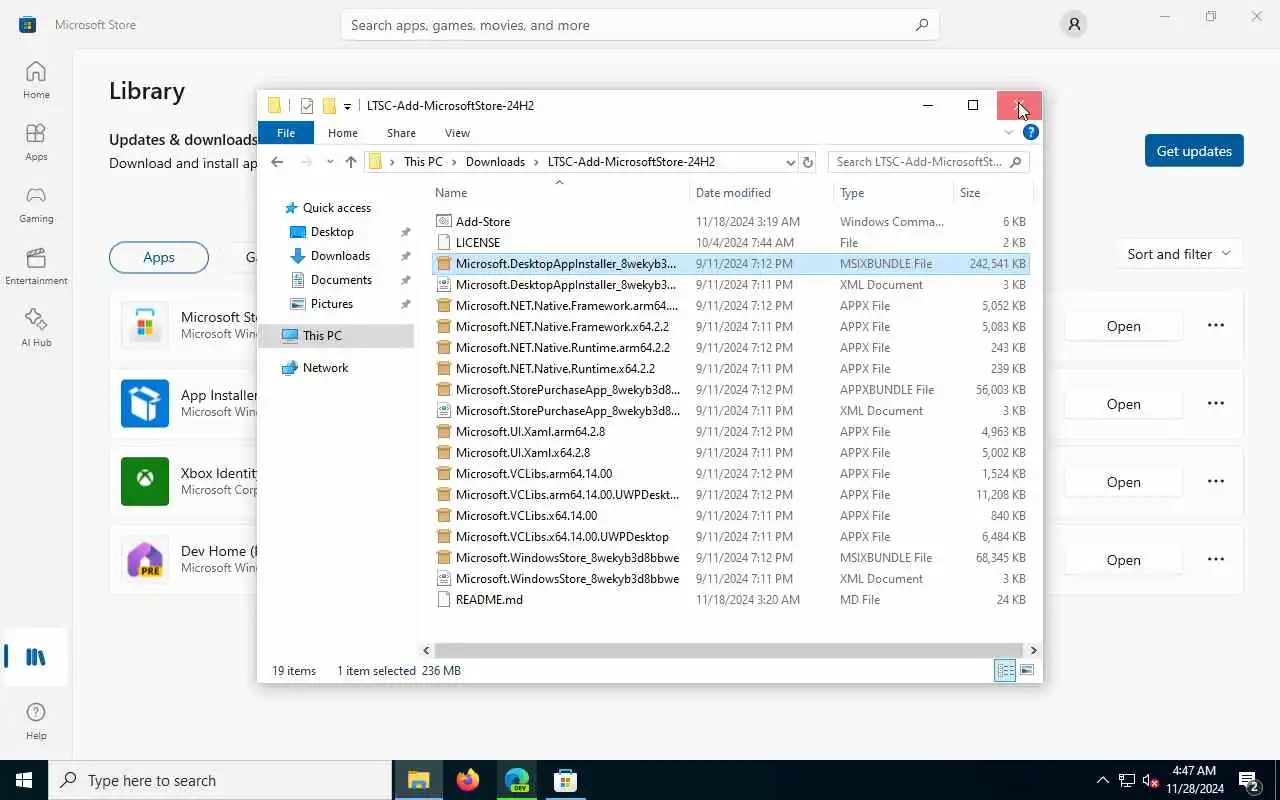
Task: Click Get updates button
Action: [x=1194, y=151]
